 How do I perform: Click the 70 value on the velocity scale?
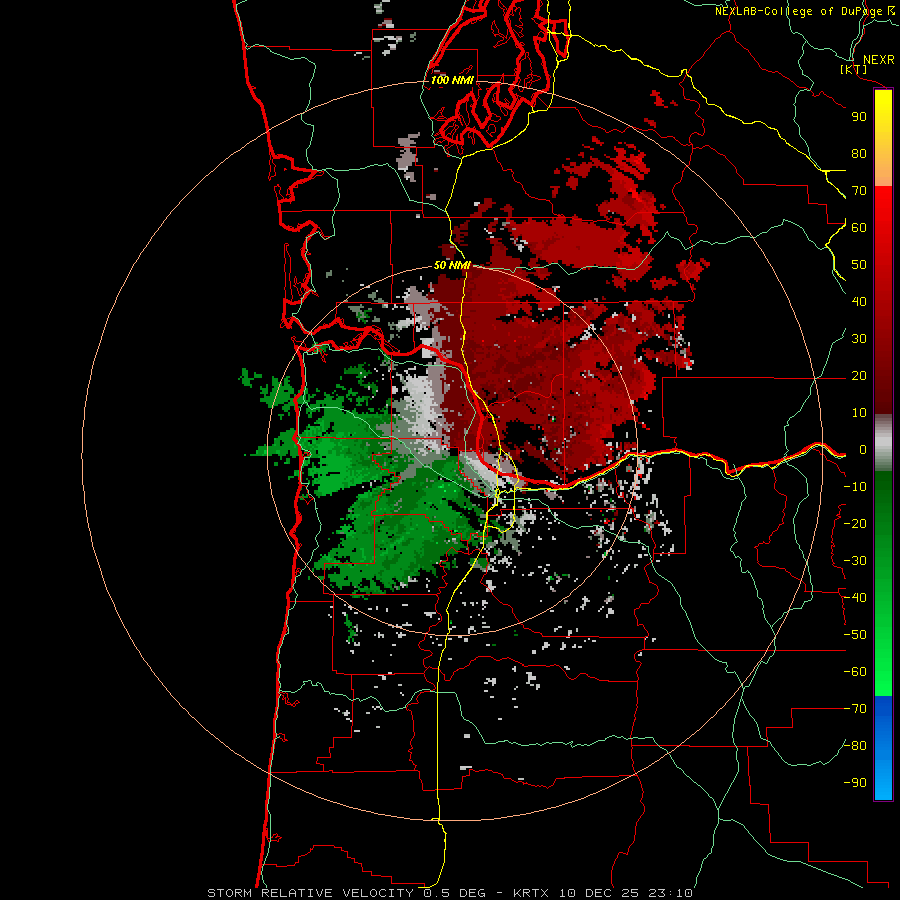coord(859,191)
